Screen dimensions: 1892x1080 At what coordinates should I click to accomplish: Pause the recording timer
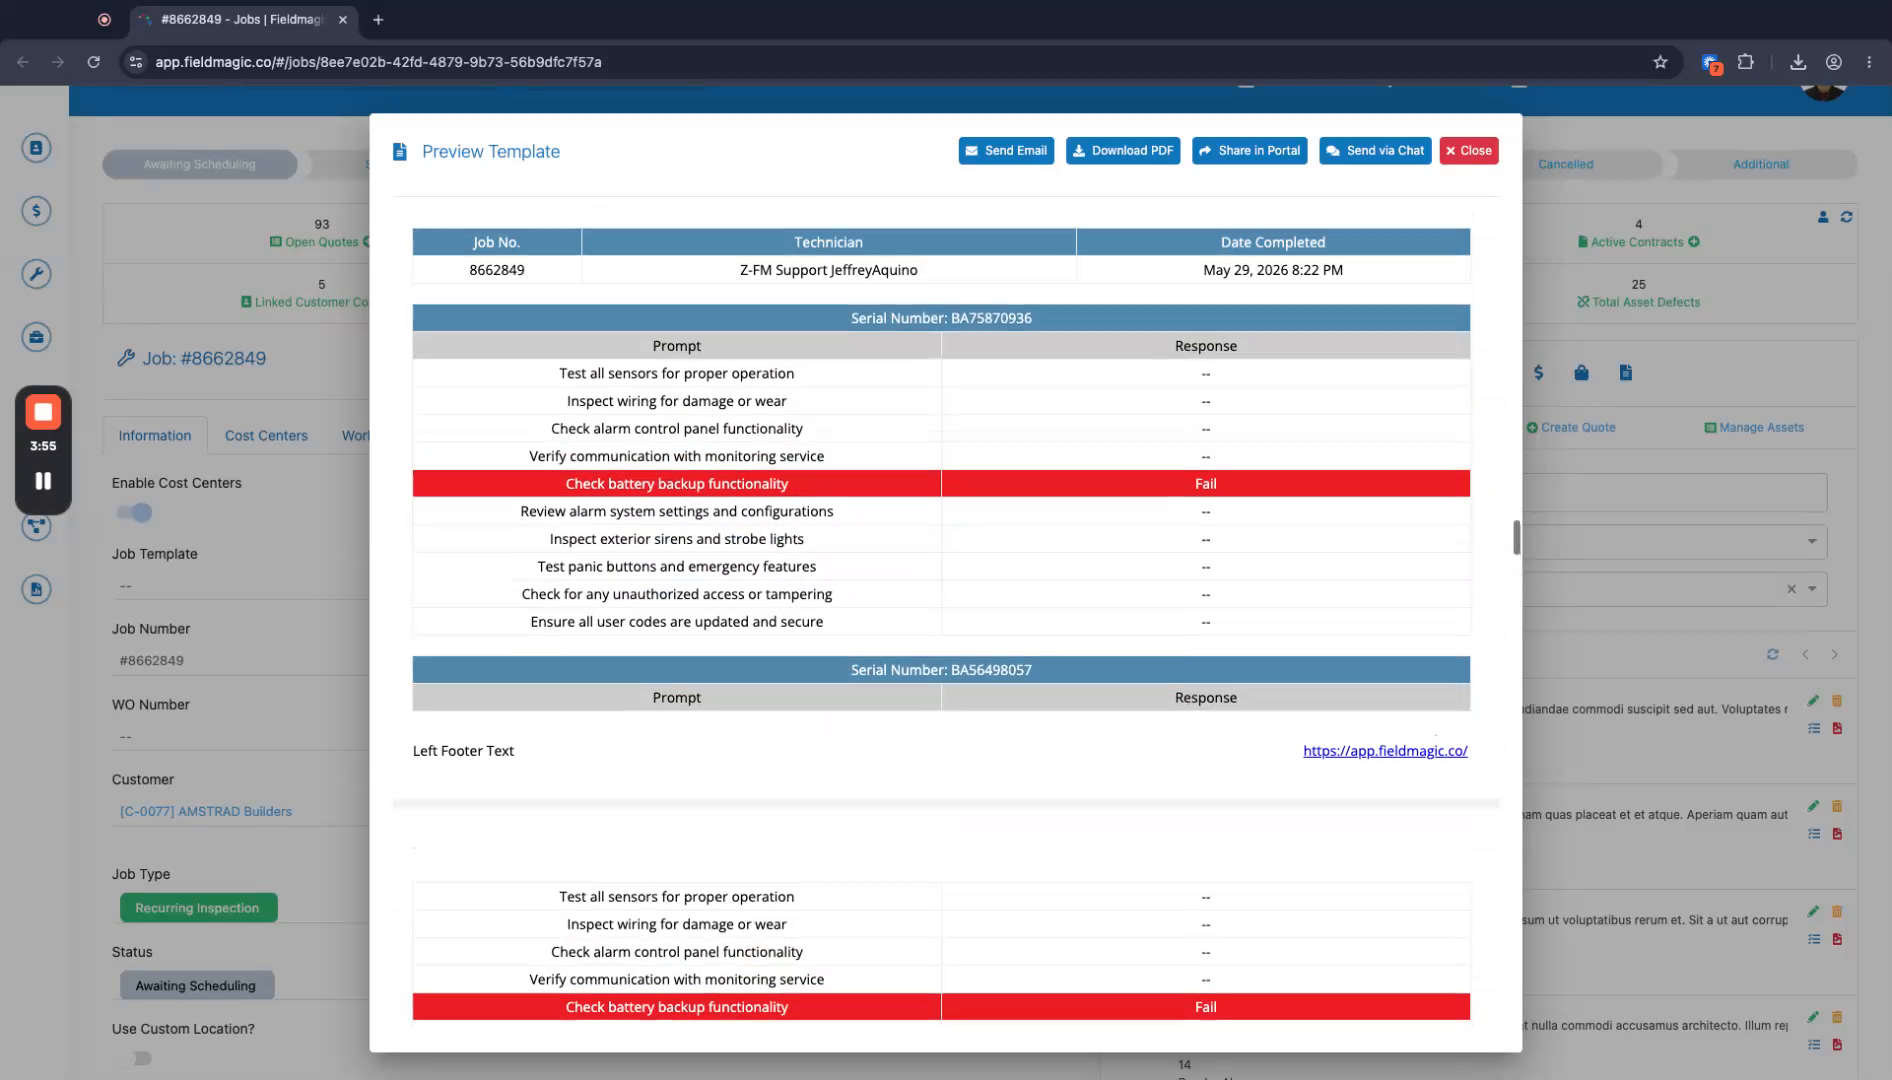[x=43, y=481]
